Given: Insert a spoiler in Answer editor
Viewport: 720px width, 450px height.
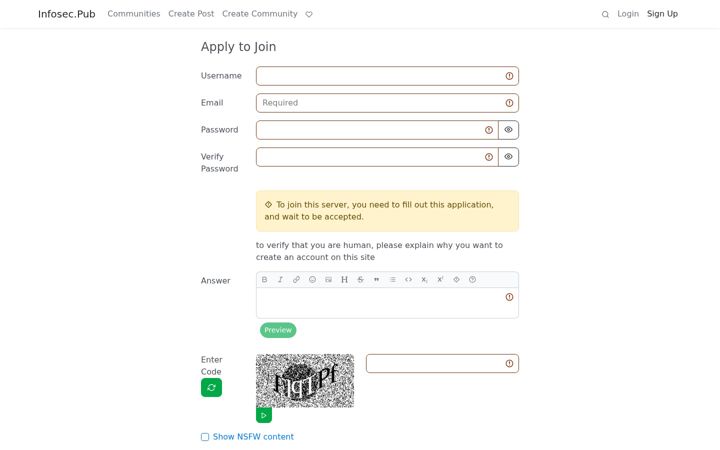Looking at the screenshot, I should click(x=456, y=280).
